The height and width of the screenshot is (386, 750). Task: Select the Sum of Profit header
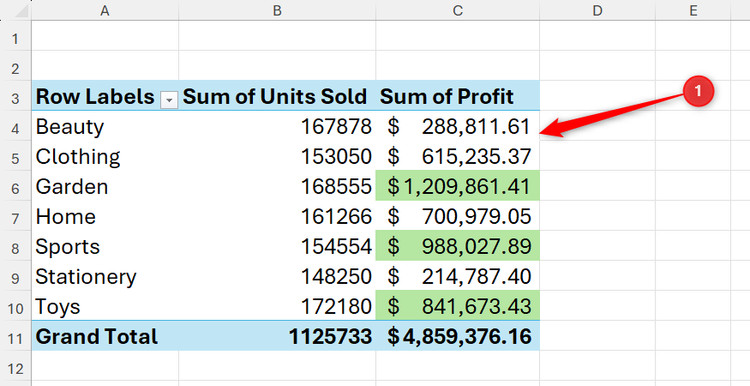coord(458,96)
